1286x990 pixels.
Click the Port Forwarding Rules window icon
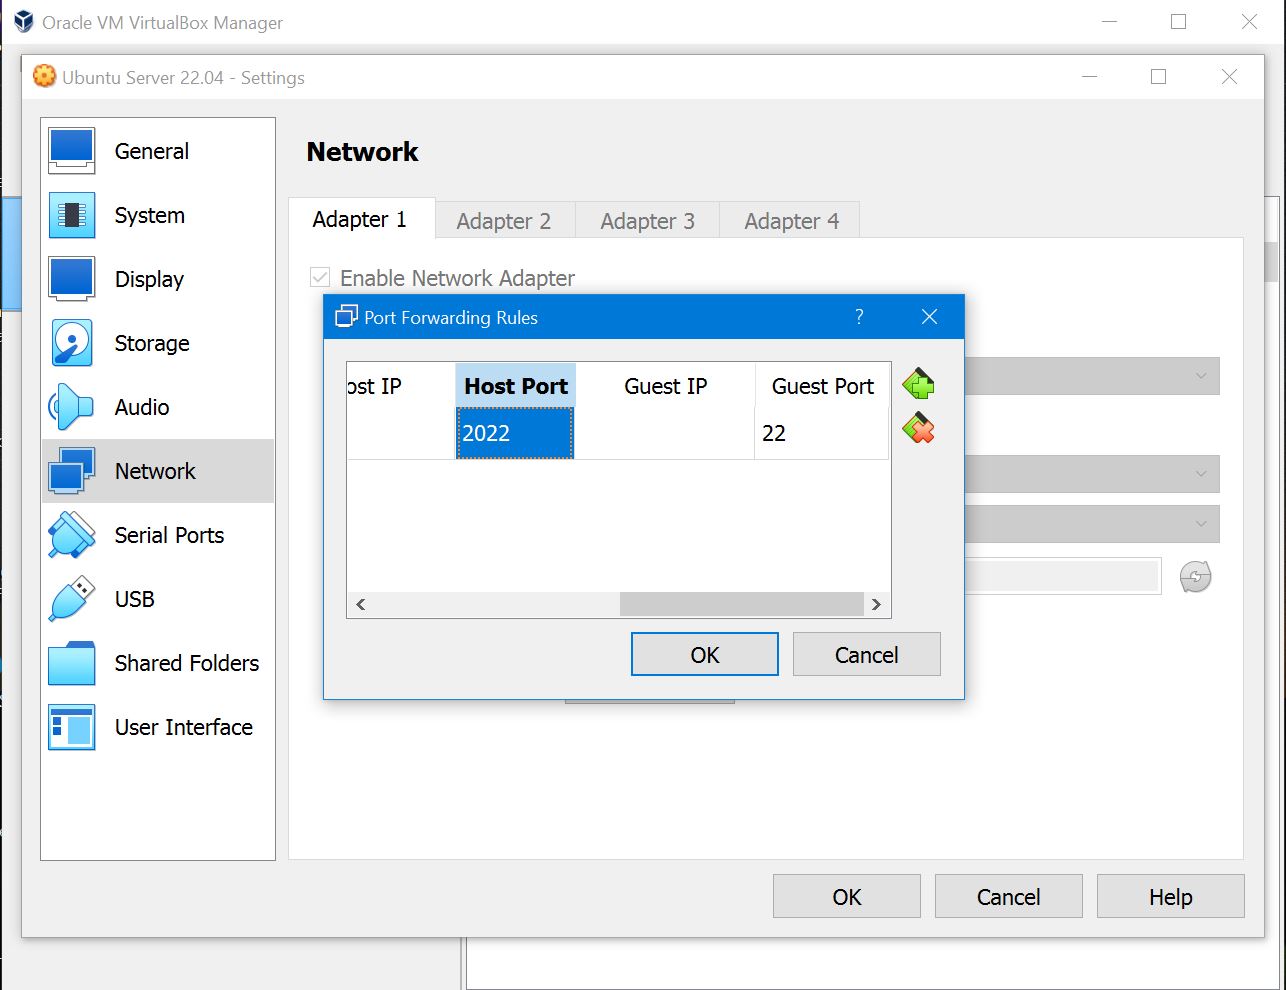(x=346, y=317)
